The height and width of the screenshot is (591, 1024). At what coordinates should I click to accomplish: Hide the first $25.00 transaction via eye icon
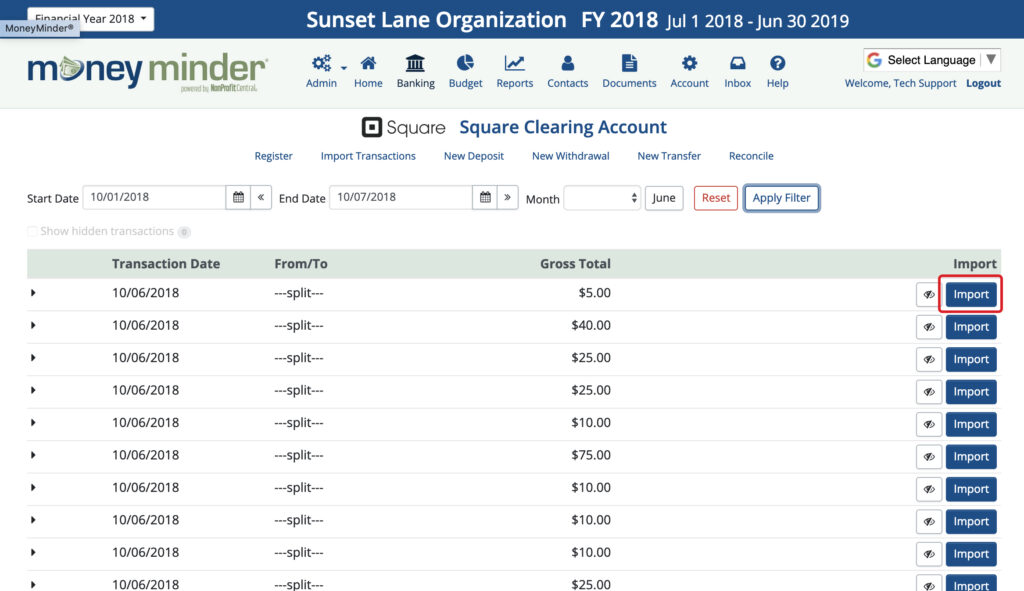click(x=929, y=359)
